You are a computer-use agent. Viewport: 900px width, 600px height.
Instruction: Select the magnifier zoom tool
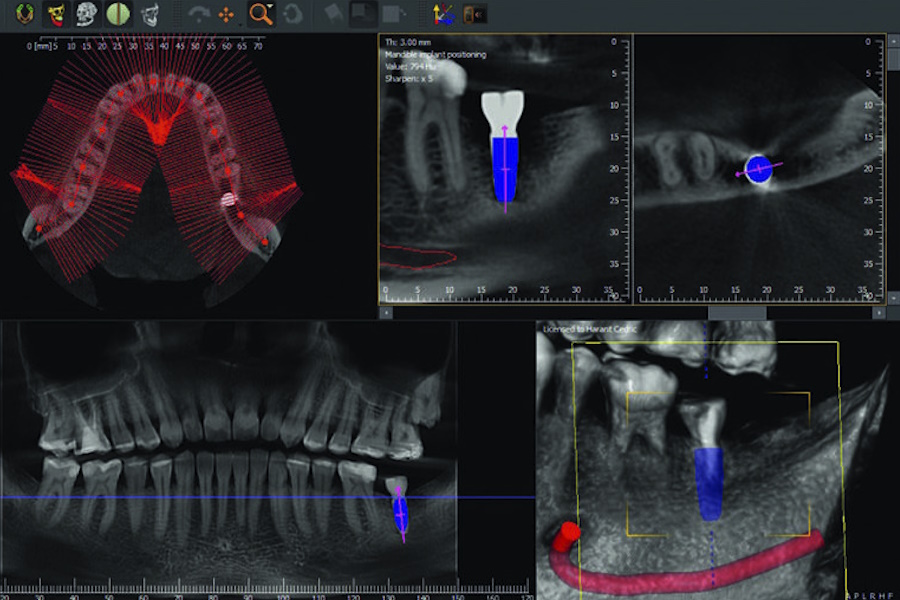(259, 14)
